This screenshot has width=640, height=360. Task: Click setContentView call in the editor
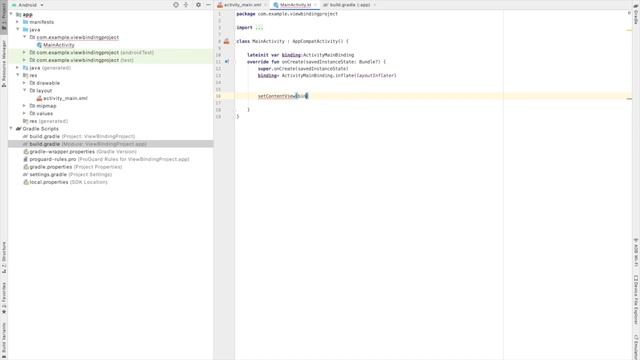(x=277, y=96)
